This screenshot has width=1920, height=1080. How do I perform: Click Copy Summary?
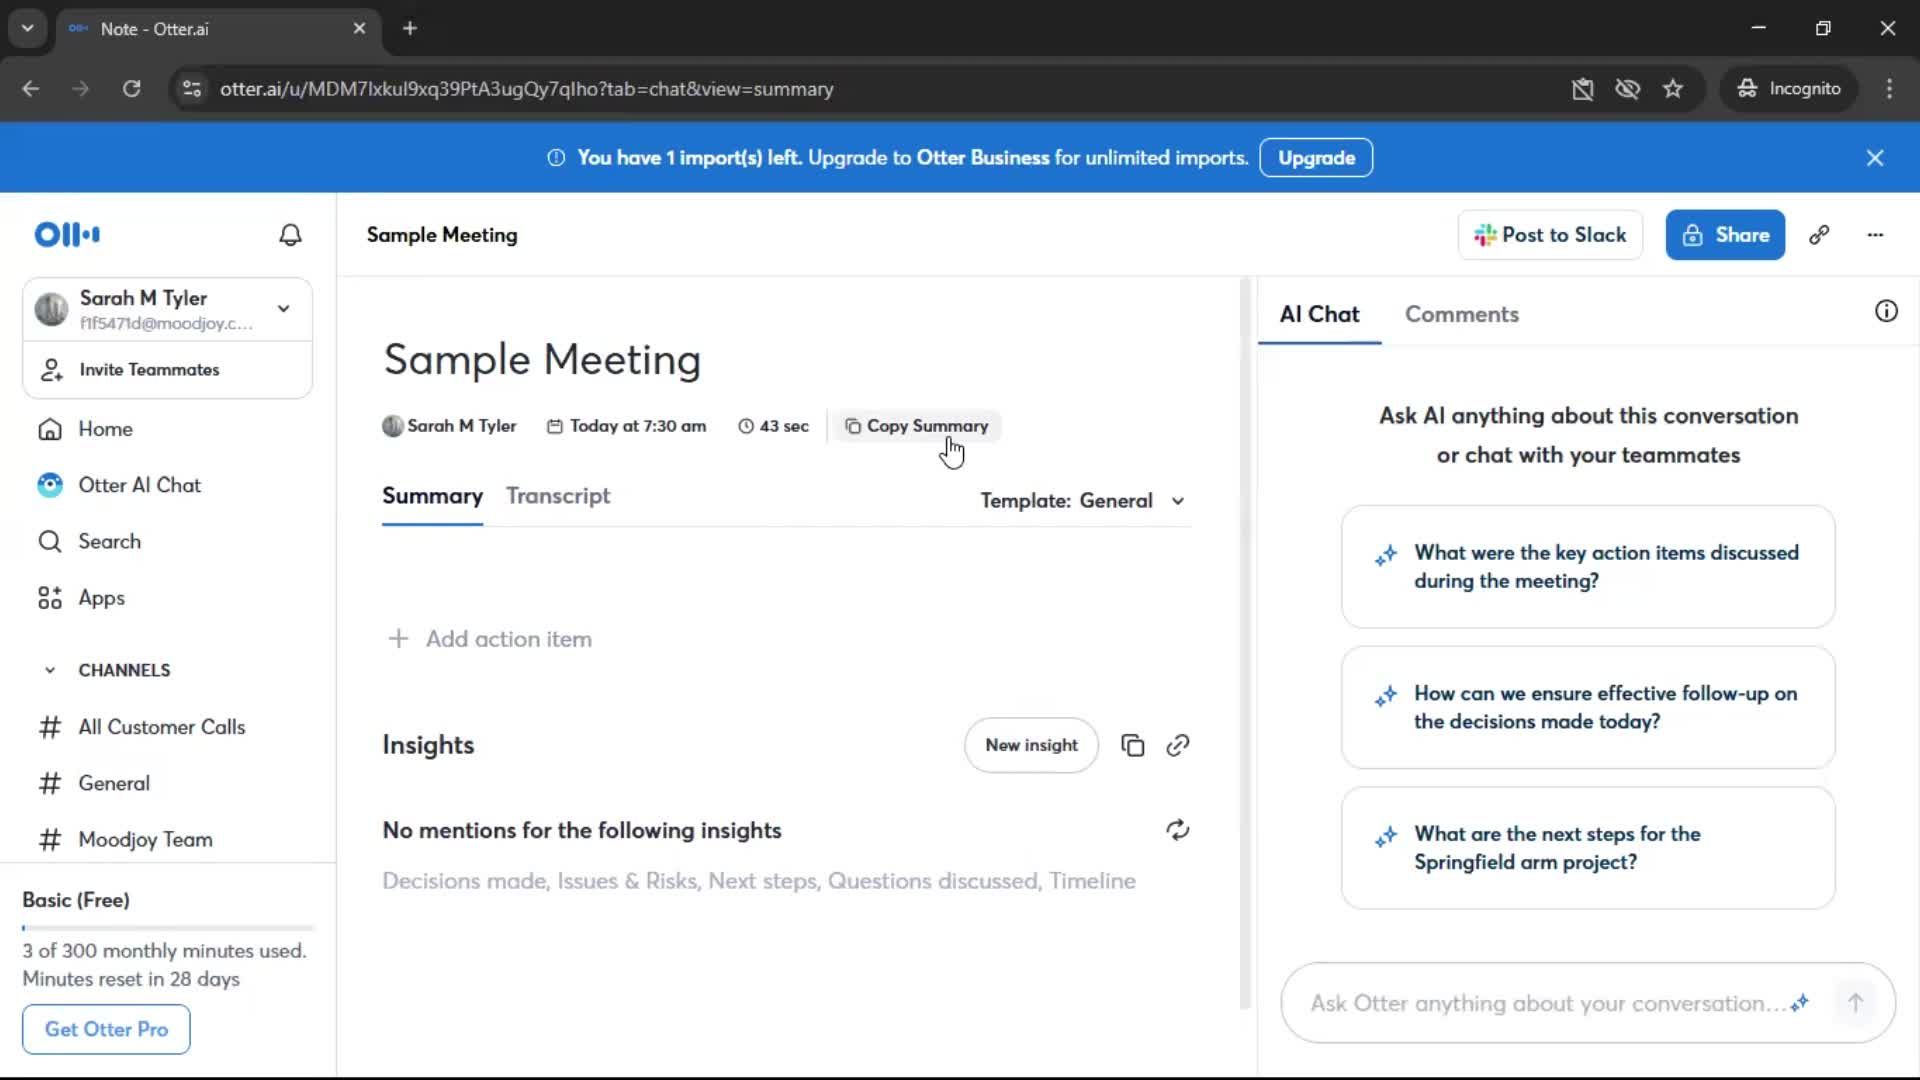[917, 427]
